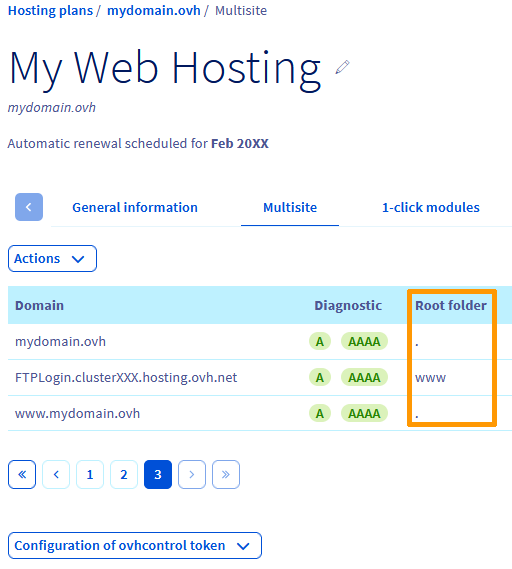This screenshot has width=512, height=569.
Task: Open Hosting plans breadcrumb link
Action: tap(50, 11)
